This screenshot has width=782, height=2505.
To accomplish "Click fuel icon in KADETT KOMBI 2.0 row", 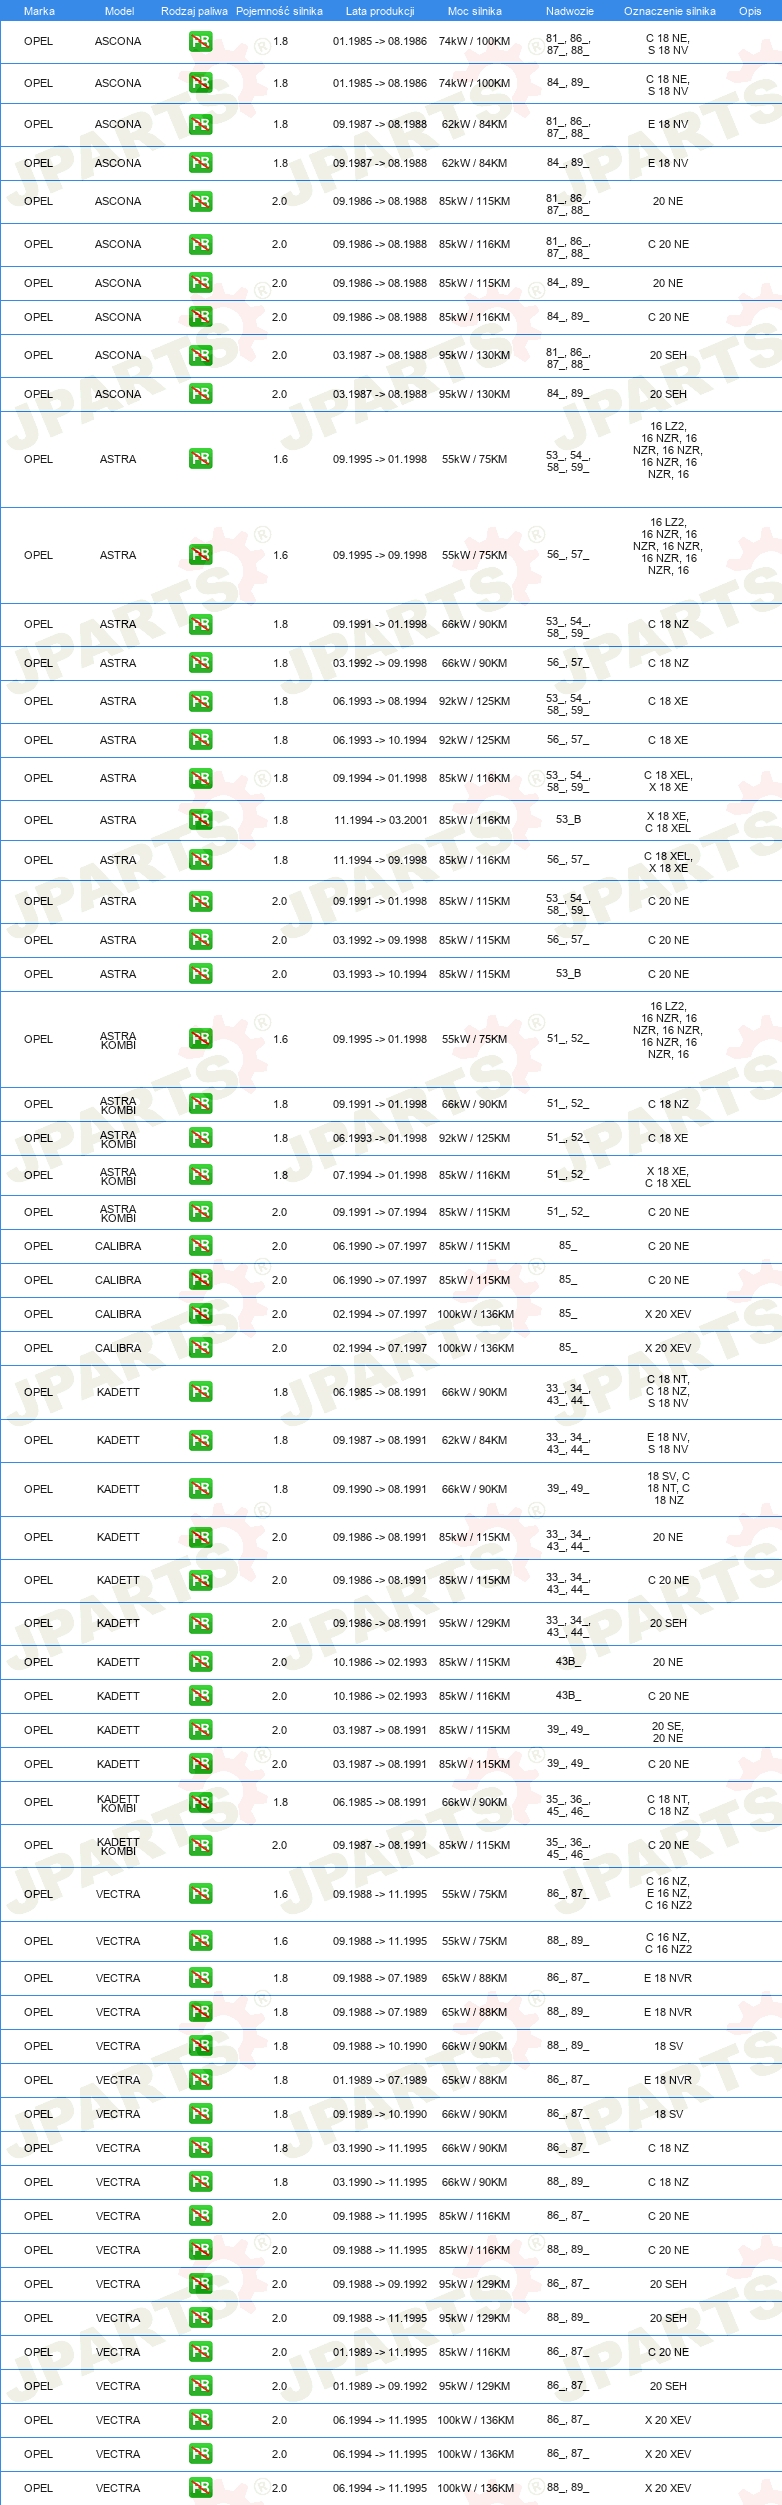I will (201, 1845).
